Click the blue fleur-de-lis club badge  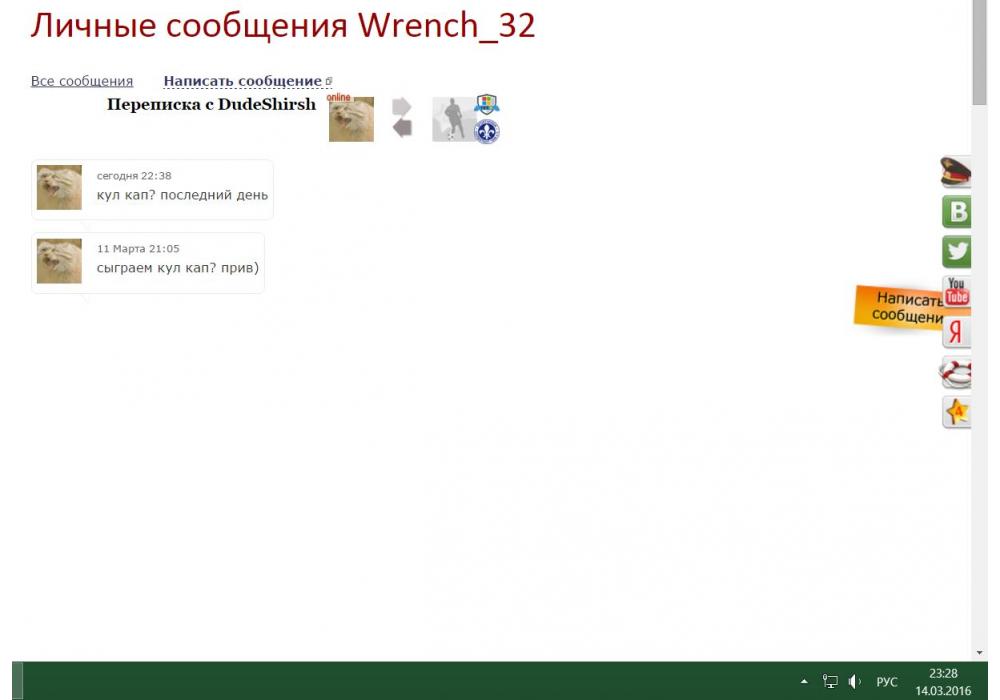click(x=487, y=131)
